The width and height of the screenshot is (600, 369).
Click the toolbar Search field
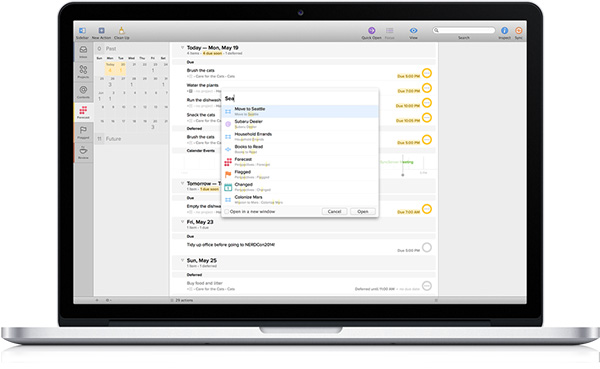pyautogui.click(x=464, y=30)
